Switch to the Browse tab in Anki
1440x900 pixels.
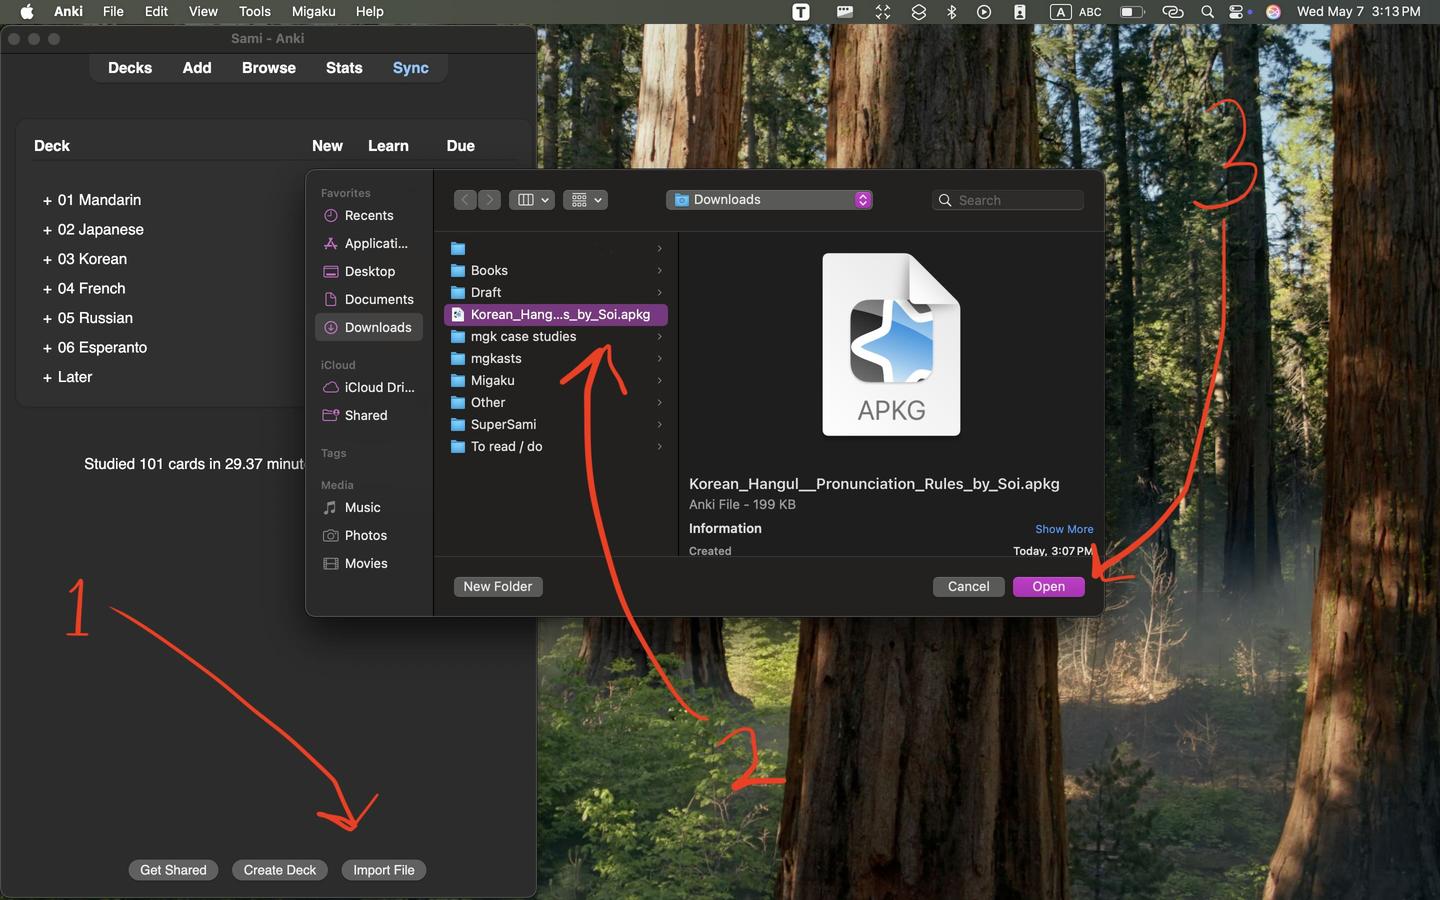coord(268,68)
